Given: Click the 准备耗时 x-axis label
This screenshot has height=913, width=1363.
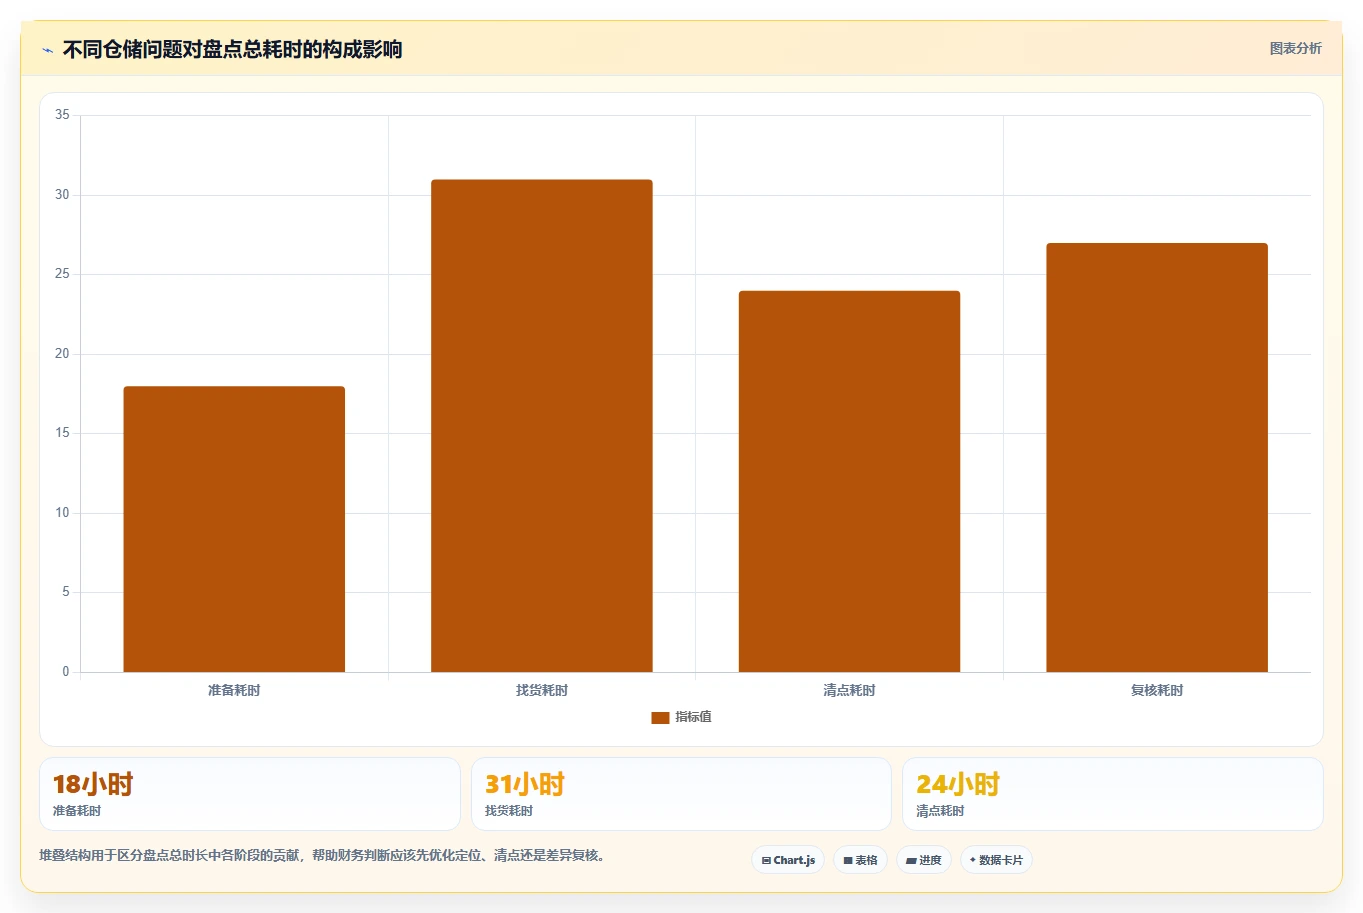Looking at the screenshot, I should (234, 690).
